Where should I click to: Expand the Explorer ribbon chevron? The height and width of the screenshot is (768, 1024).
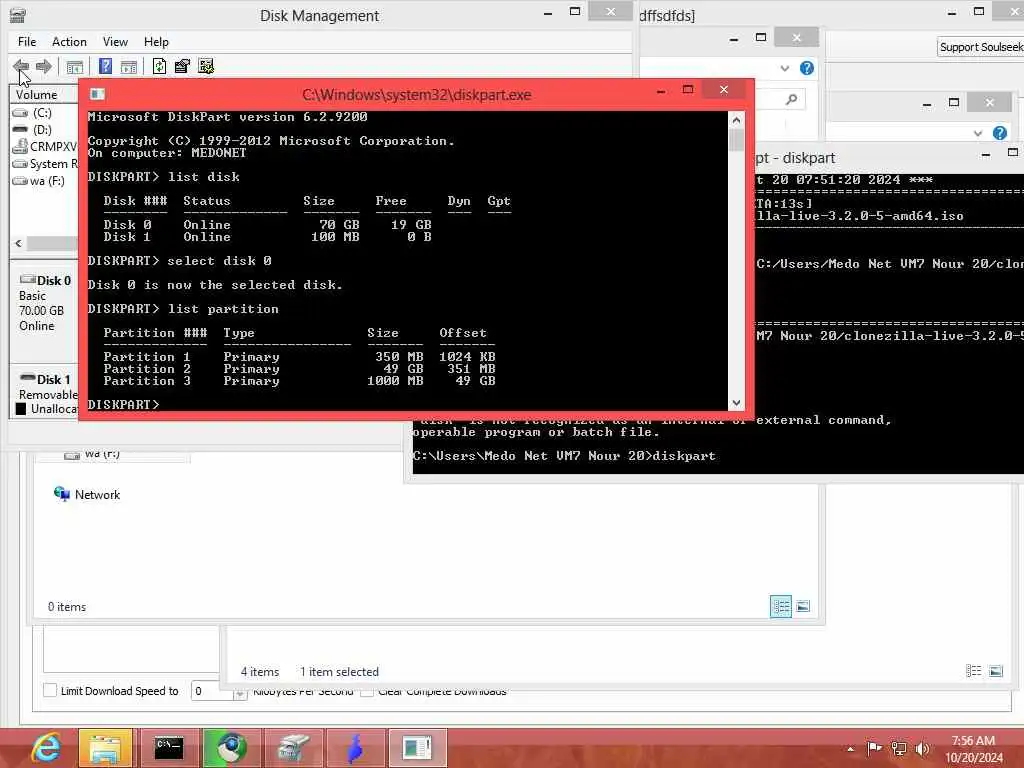(x=784, y=68)
